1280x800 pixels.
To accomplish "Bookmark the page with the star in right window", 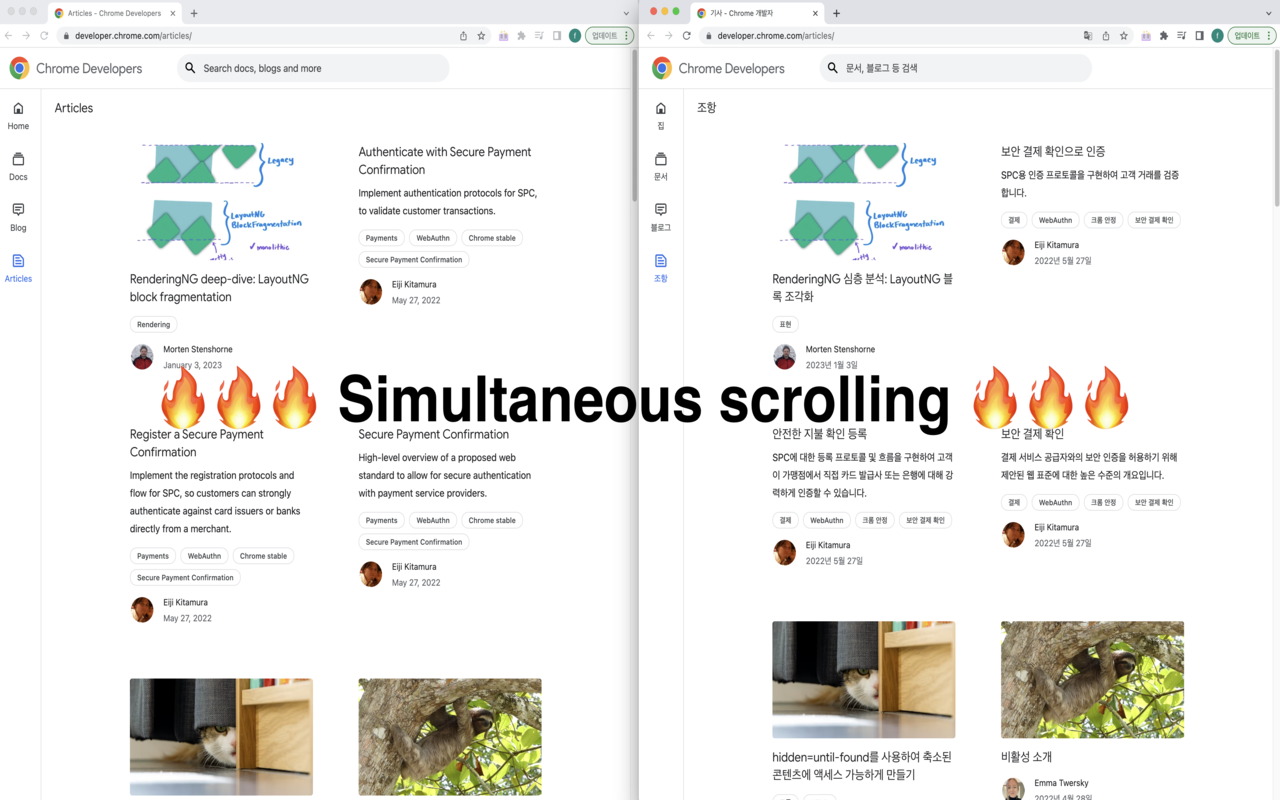I will pyautogui.click(x=1123, y=35).
